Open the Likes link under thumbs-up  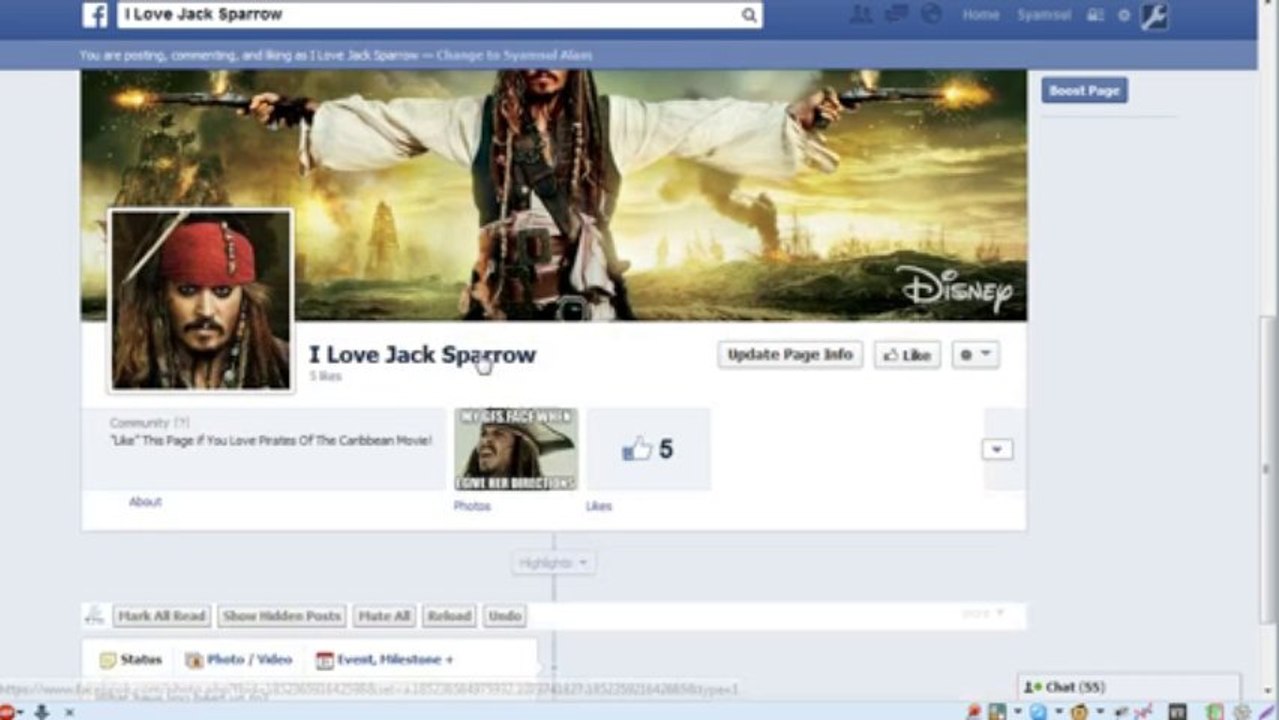598,506
